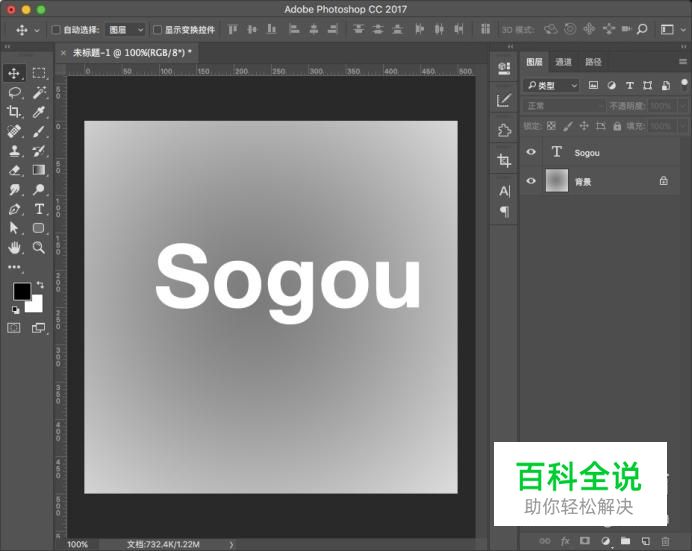The image size is (692, 551).
Task: Open the 类型 layer filter dropdown
Action: [553, 86]
